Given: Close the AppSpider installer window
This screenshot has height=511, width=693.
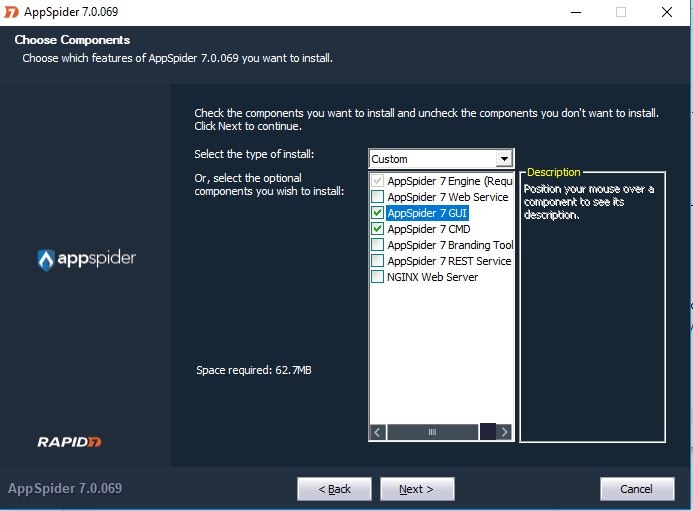Looking at the screenshot, I should click(x=667, y=12).
